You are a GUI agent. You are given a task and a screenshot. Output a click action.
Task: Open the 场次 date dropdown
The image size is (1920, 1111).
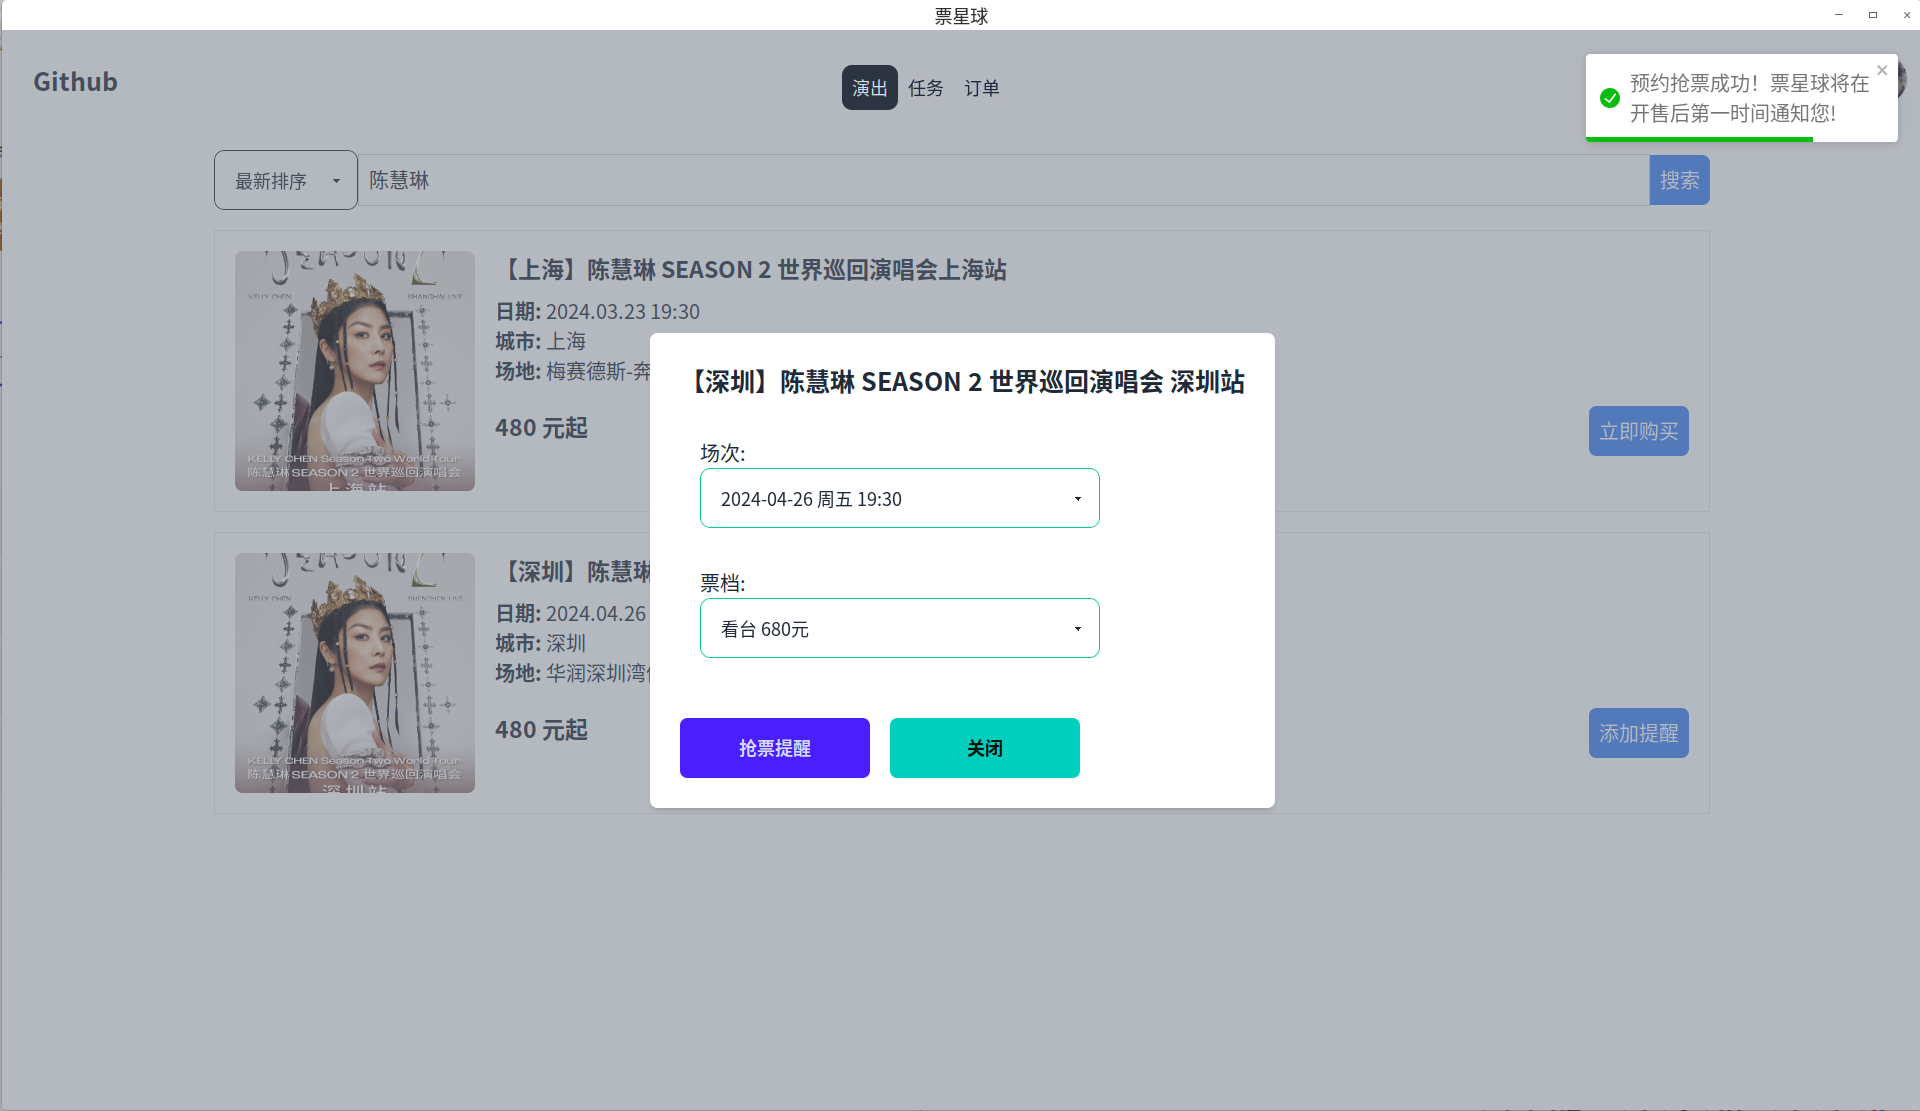[x=899, y=498]
